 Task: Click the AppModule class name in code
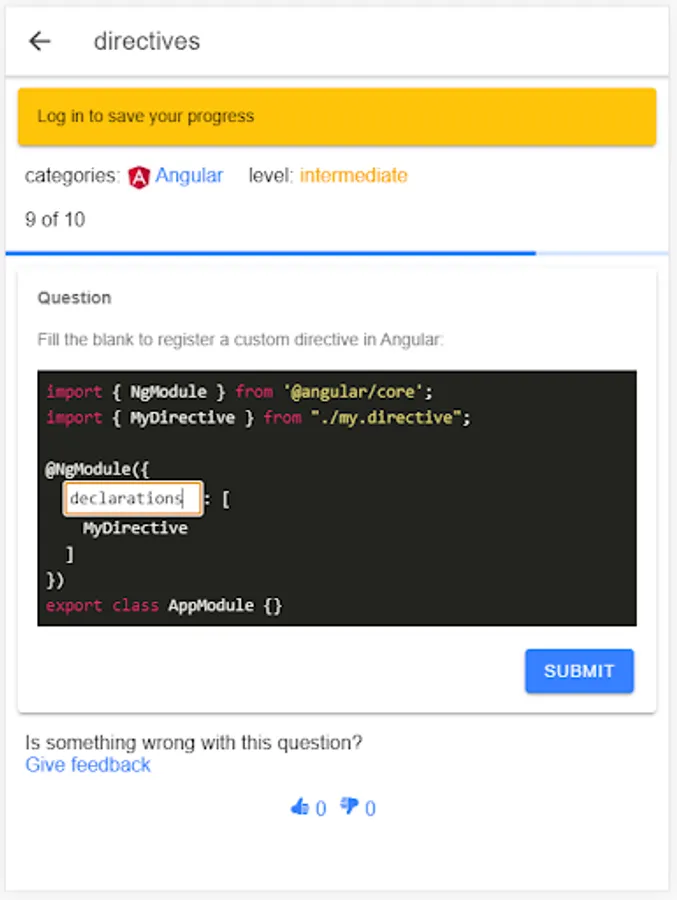point(211,606)
